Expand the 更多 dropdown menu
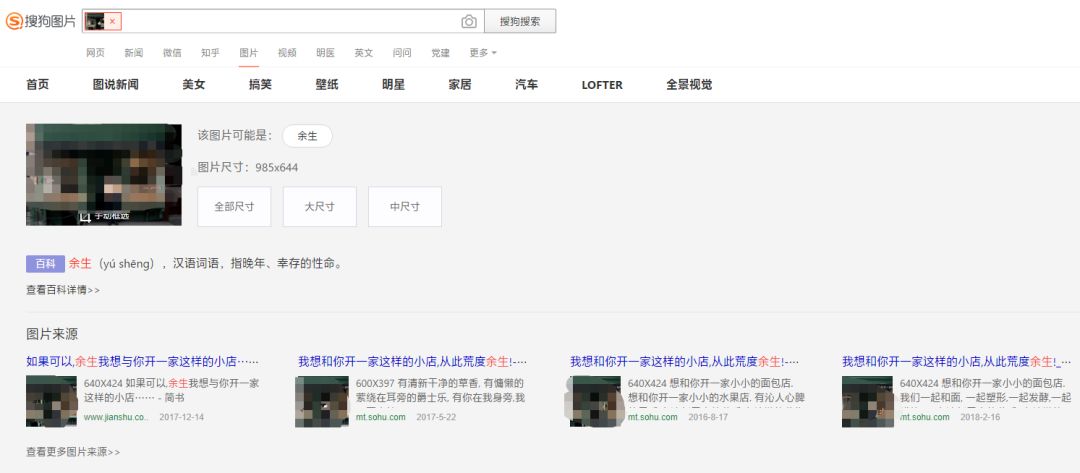Screen dimensions: 1080x473 coord(482,53)
